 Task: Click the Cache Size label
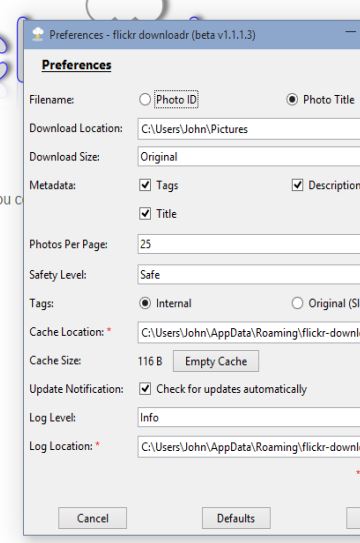tap(55, 360)
